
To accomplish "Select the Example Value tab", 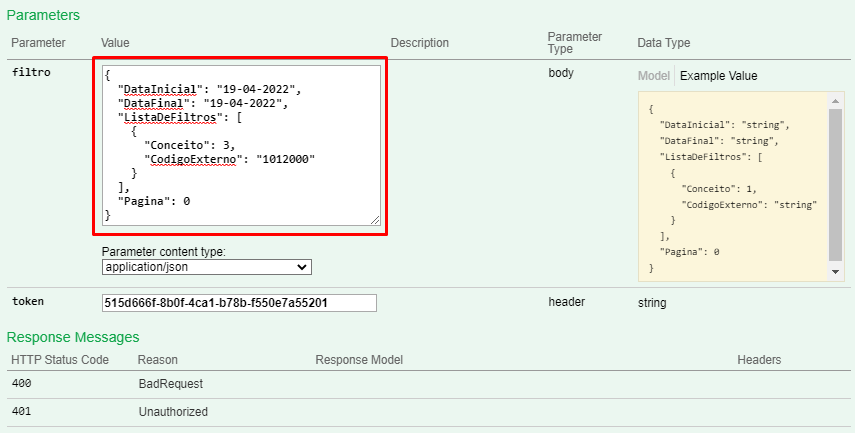I will tap(718, 76).
